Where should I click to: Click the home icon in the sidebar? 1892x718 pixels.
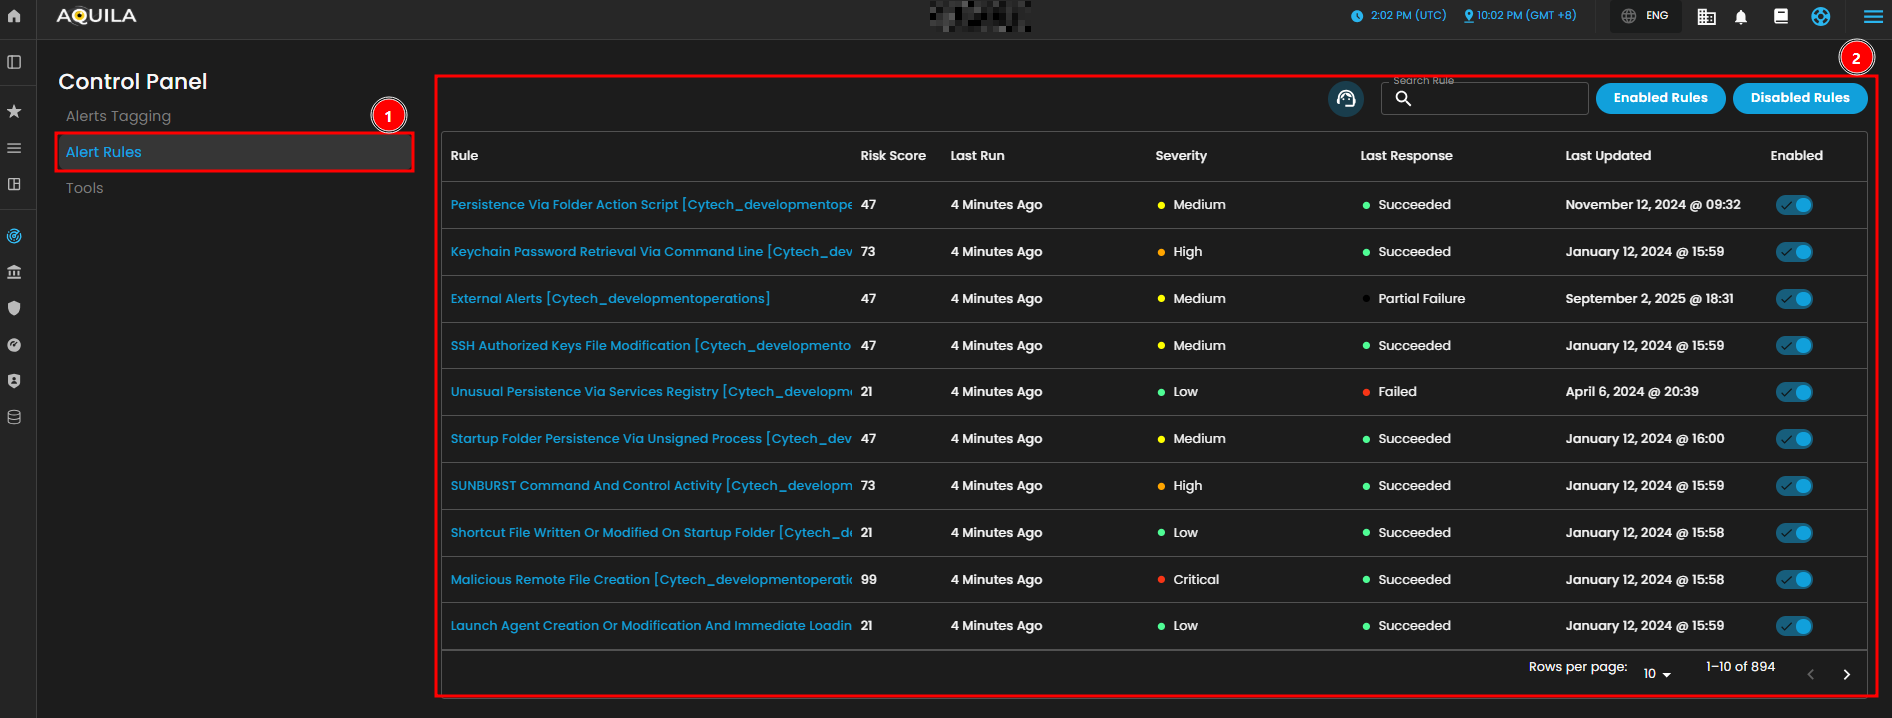click(14, 16)
